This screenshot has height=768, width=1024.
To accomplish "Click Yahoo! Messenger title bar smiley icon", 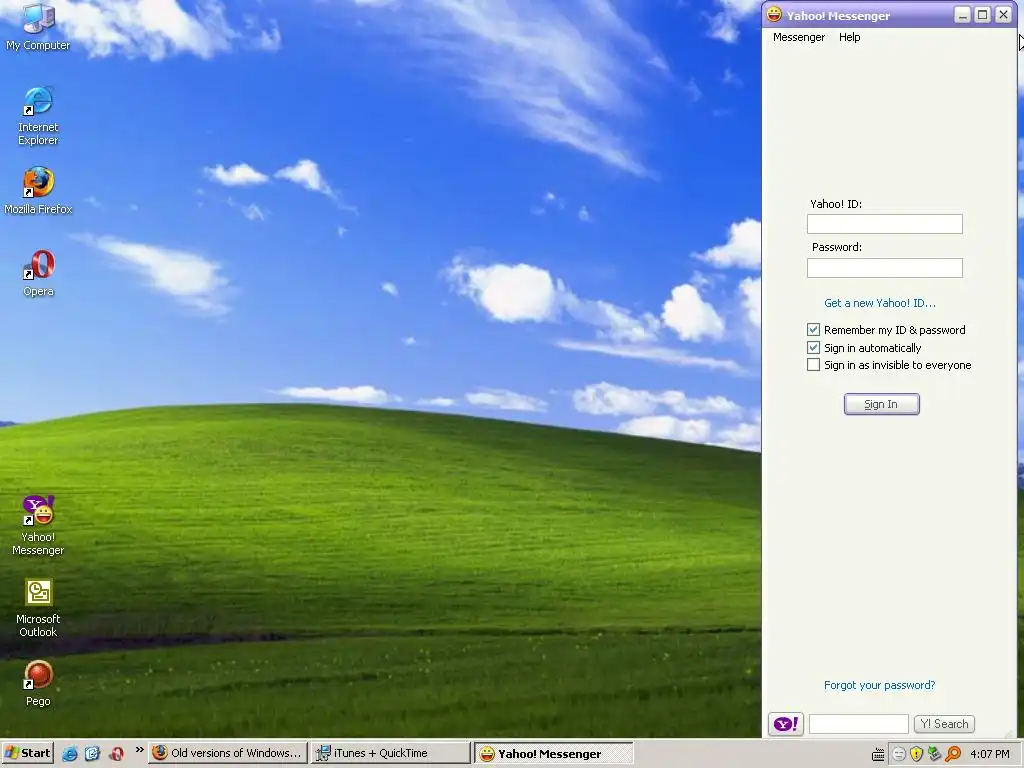I will point(774,14).
